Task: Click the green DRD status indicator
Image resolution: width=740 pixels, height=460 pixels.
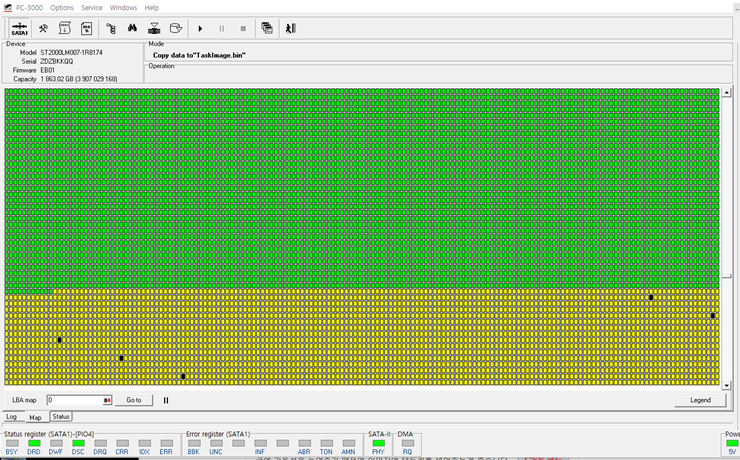Action: tap(34, 443)
